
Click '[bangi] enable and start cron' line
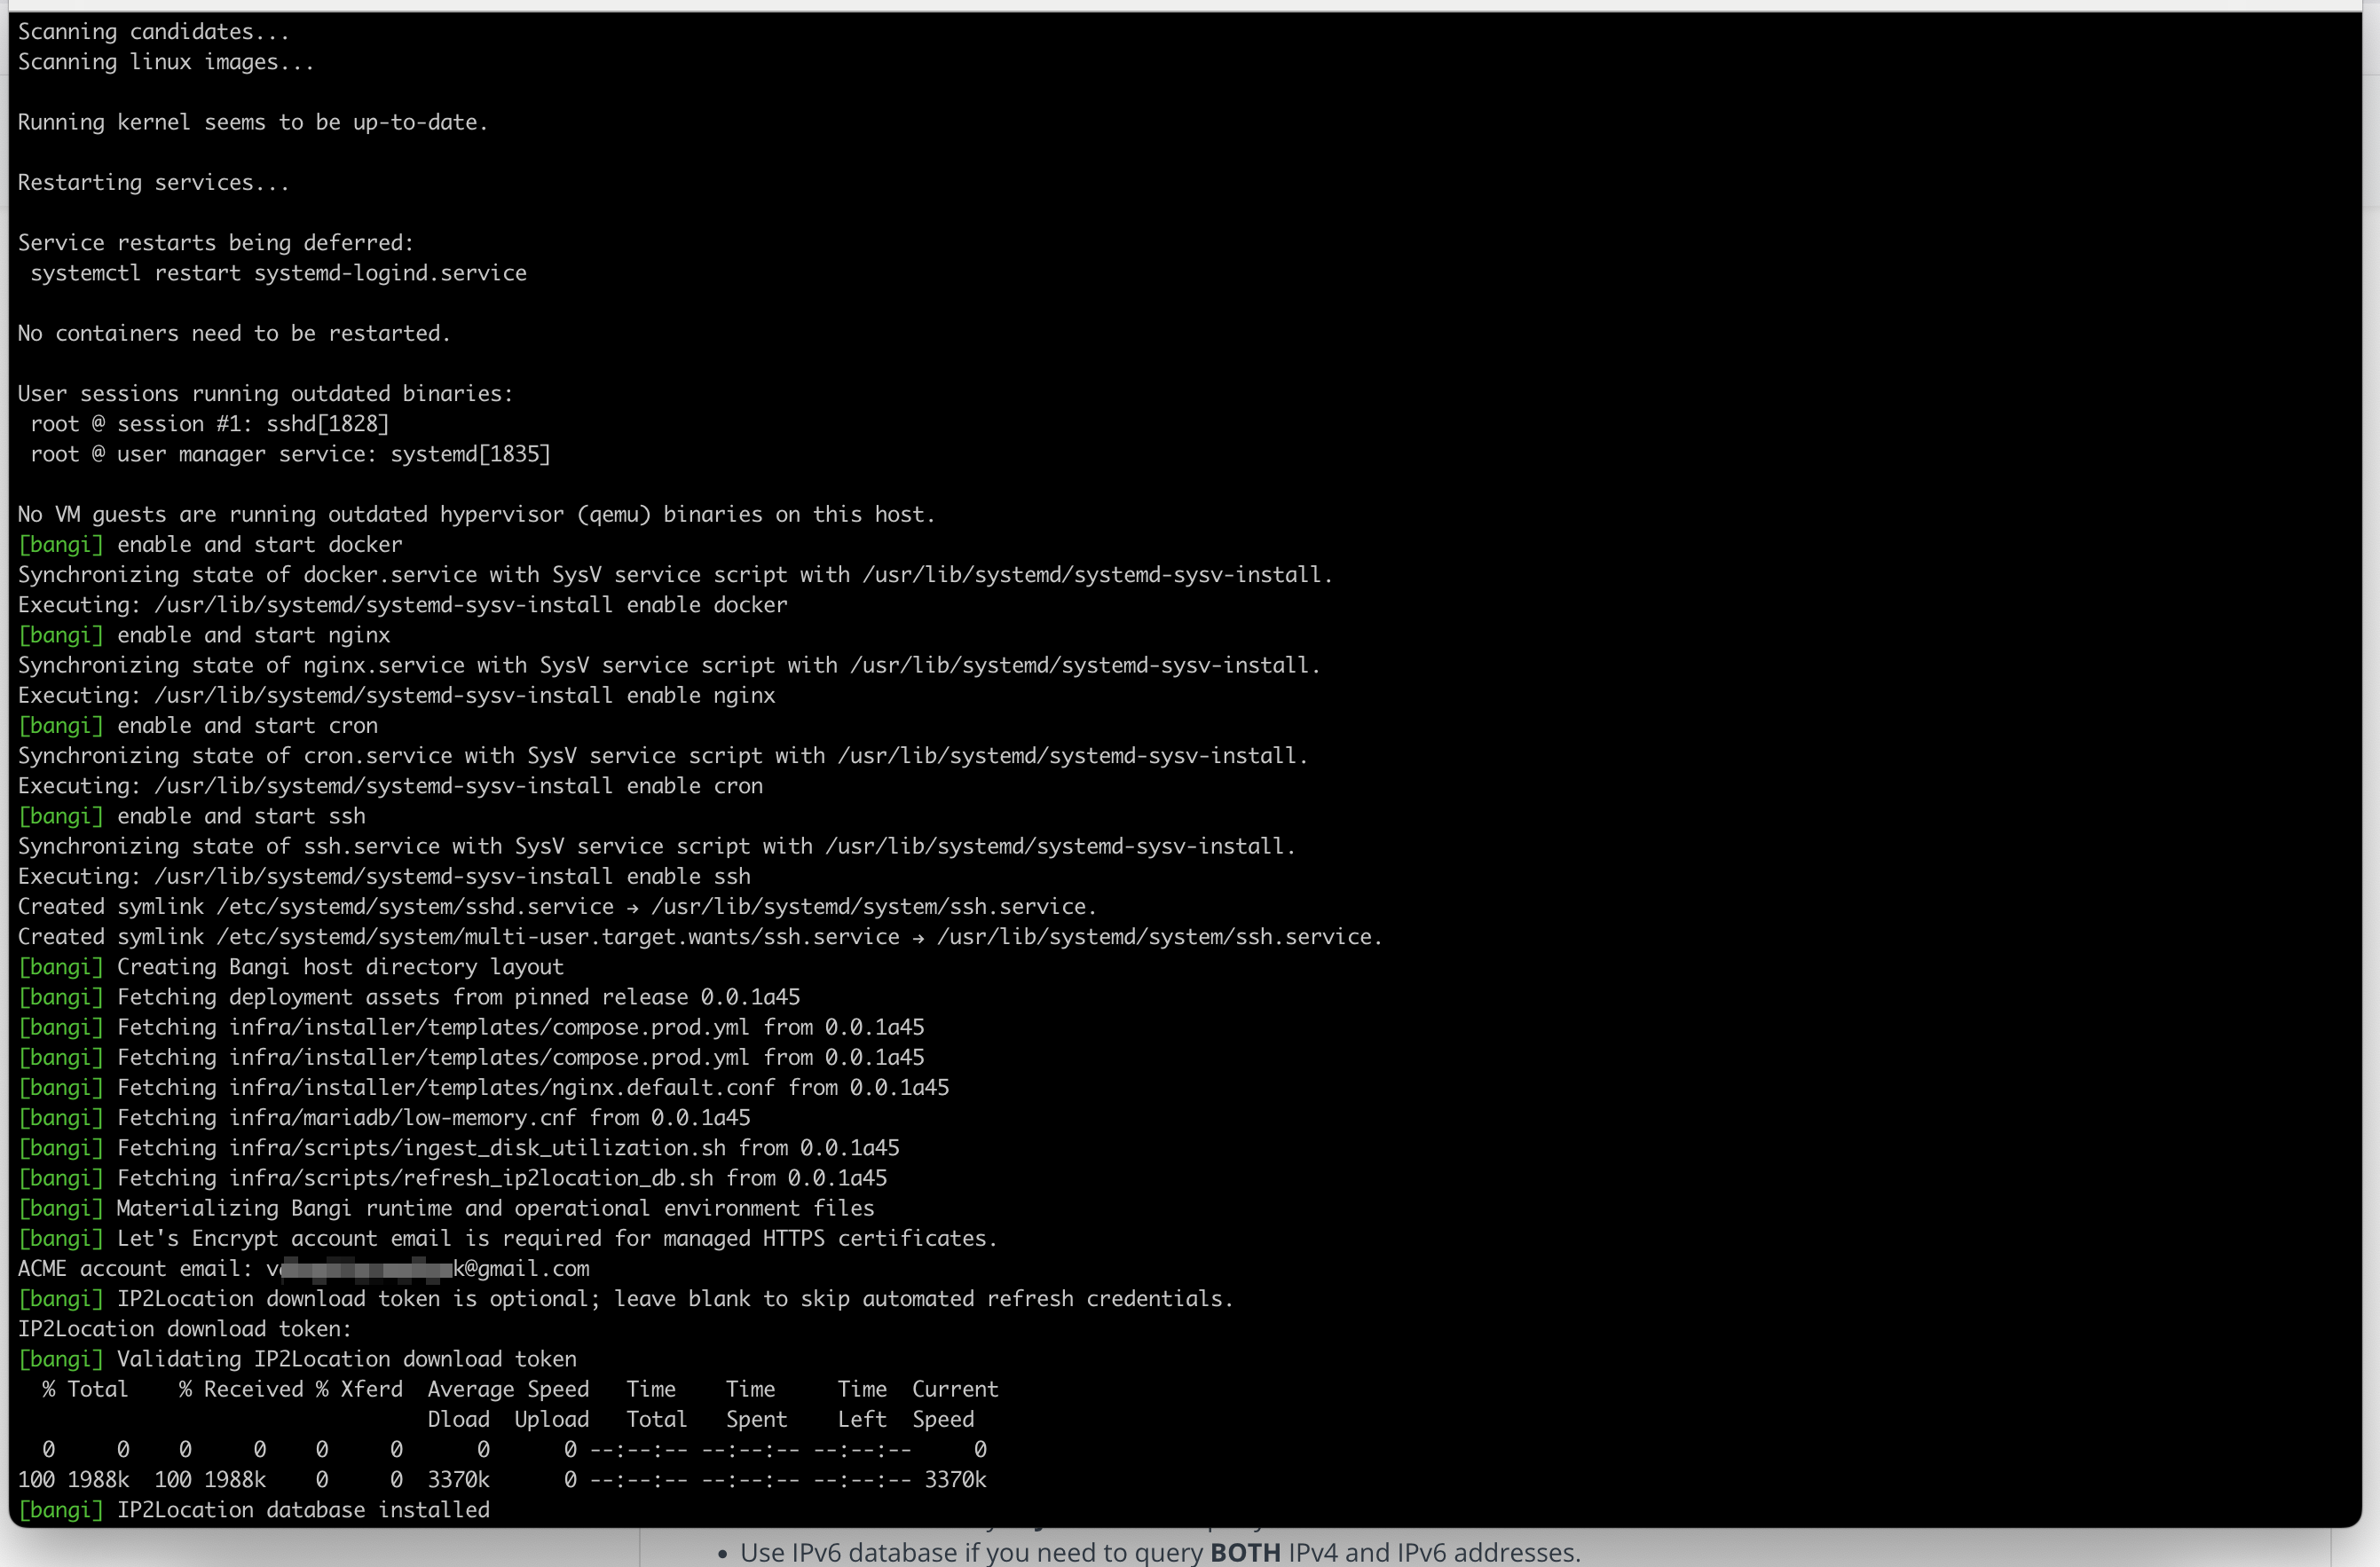pyautogui.click(x=198, y=726)
